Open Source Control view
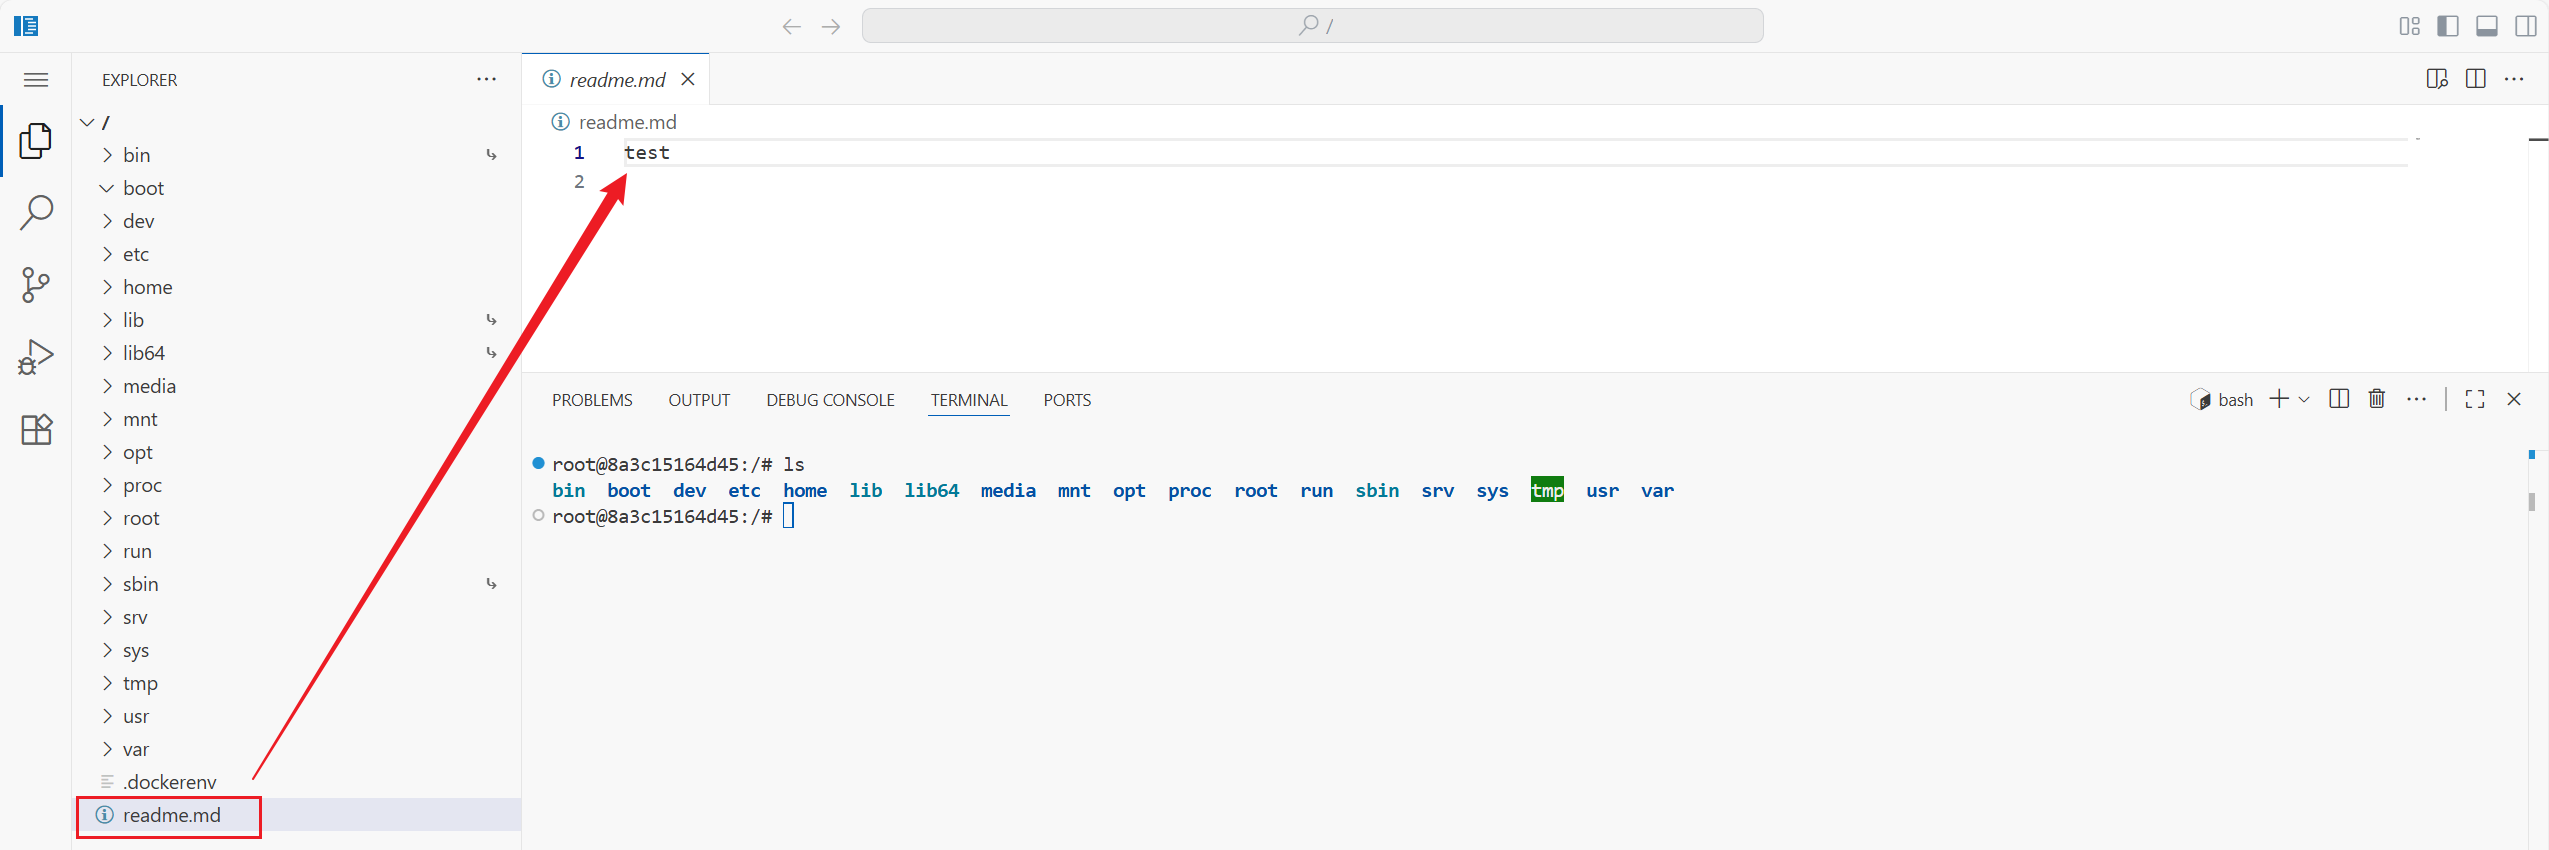Viewport: 2549px width, 850px height. tap(36, 285)
